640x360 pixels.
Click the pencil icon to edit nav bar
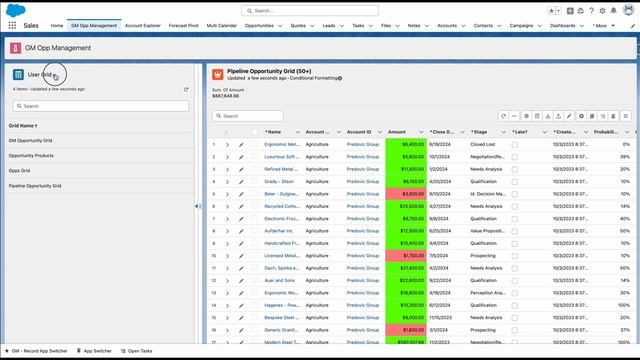point(633,26)
